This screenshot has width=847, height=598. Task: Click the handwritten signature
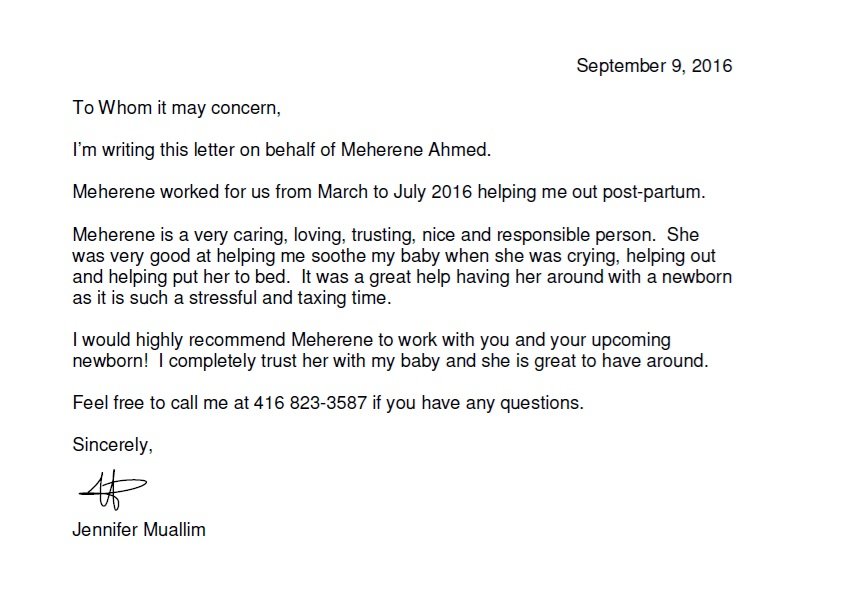click(x=110, y=489)
